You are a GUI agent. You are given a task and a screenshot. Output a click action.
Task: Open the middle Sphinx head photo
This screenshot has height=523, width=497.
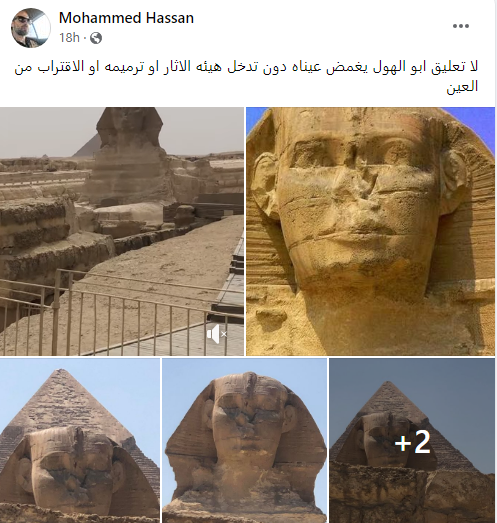(244, 441)
